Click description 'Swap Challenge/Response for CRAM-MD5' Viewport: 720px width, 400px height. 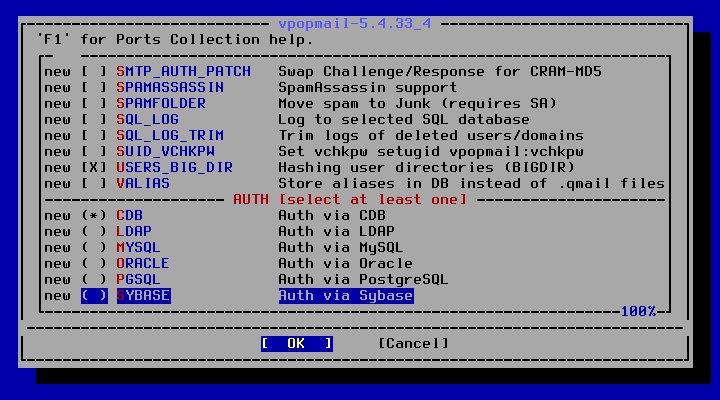(440, 72)
